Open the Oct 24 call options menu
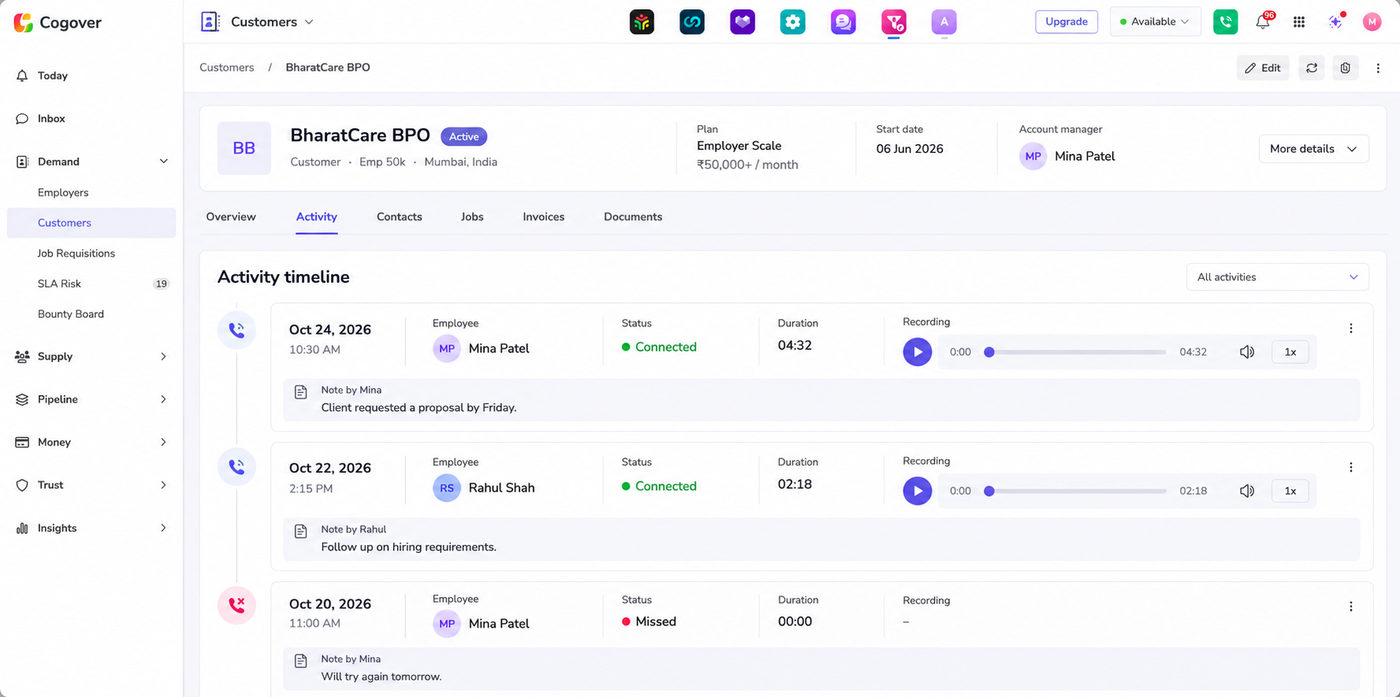Viewport: 1400px width, 697px height. coord(1351,328)
